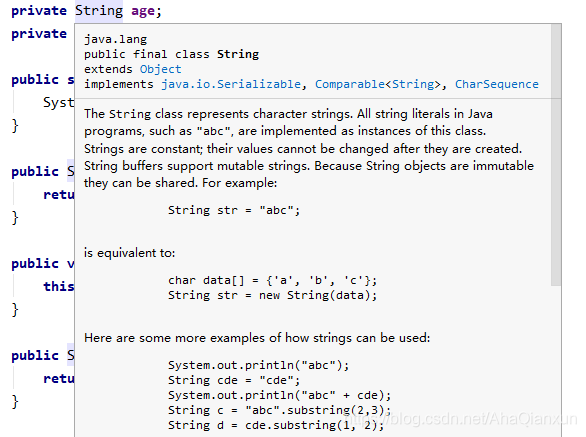Click the documentation popup scrollbar thumb
Viewport: 586px width, 437px height.
(556, 155)
